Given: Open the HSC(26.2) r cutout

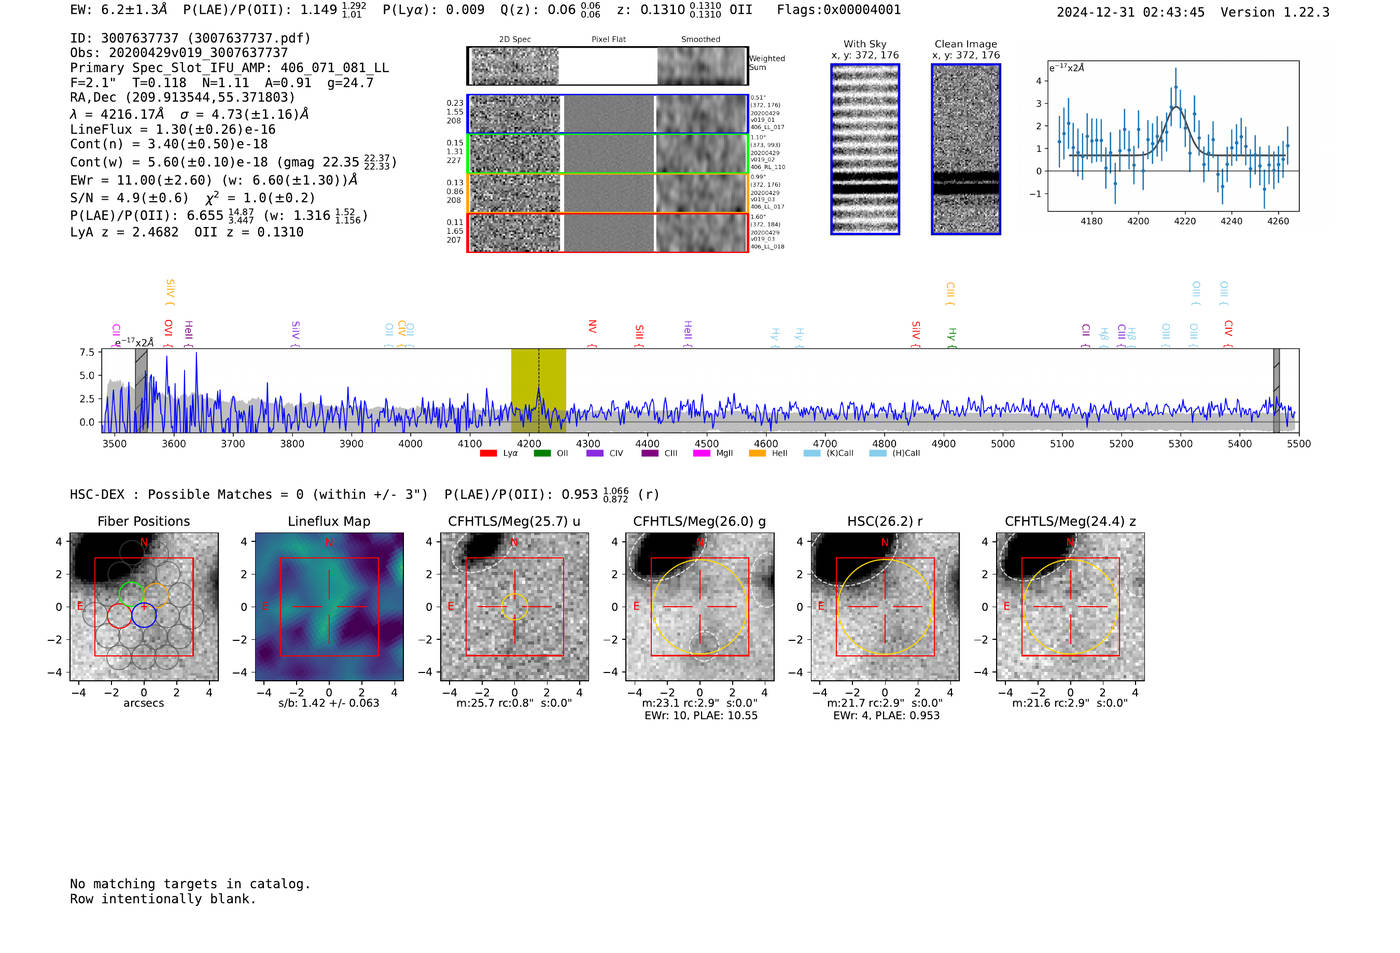Looking at the screenshot, I should coord(885,607).
